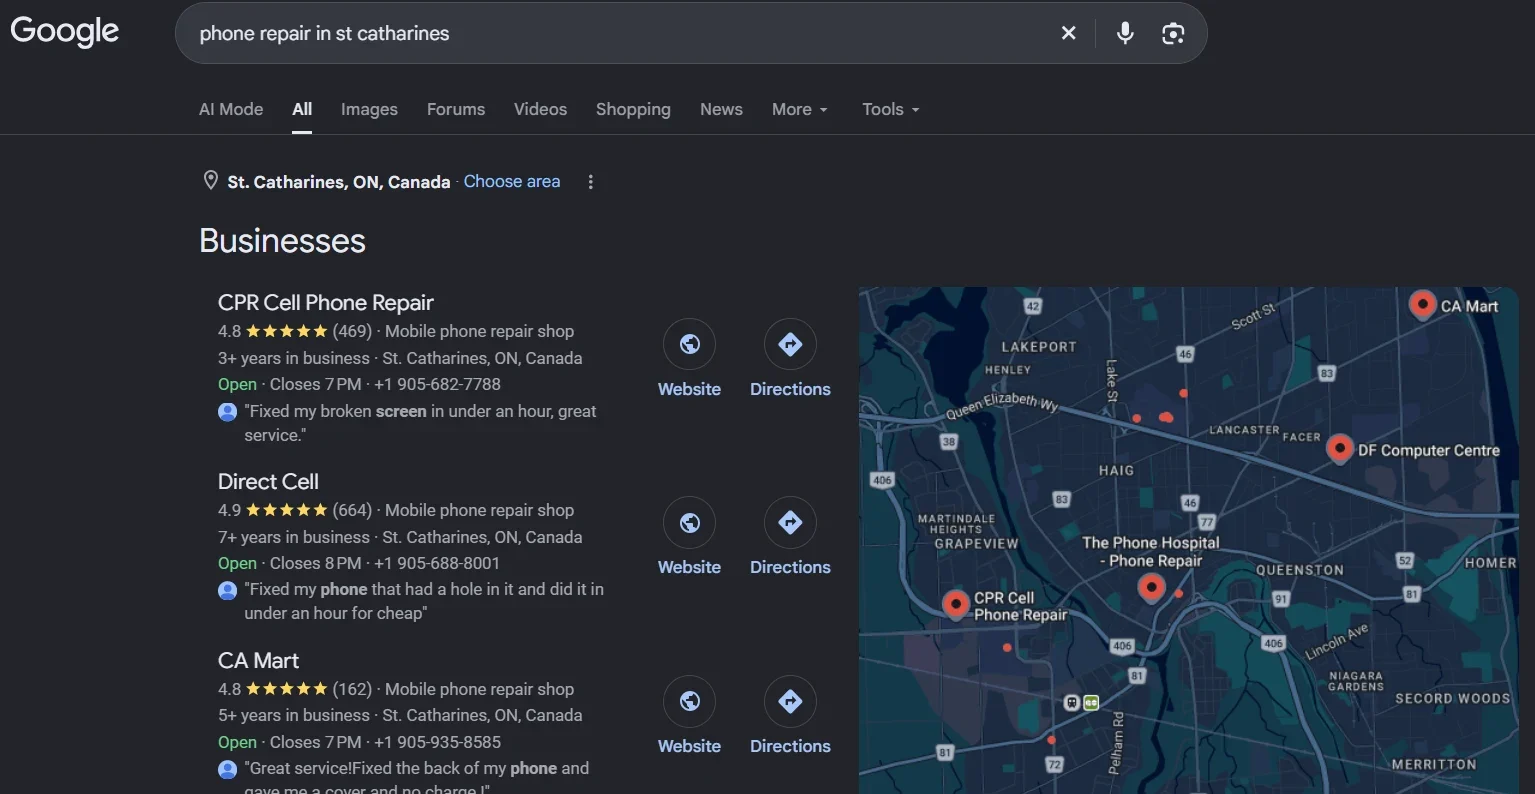Click the Directions icon for Direct Cell
Viewport: 1535px width, 794px height.
click(x=790, y=523)
